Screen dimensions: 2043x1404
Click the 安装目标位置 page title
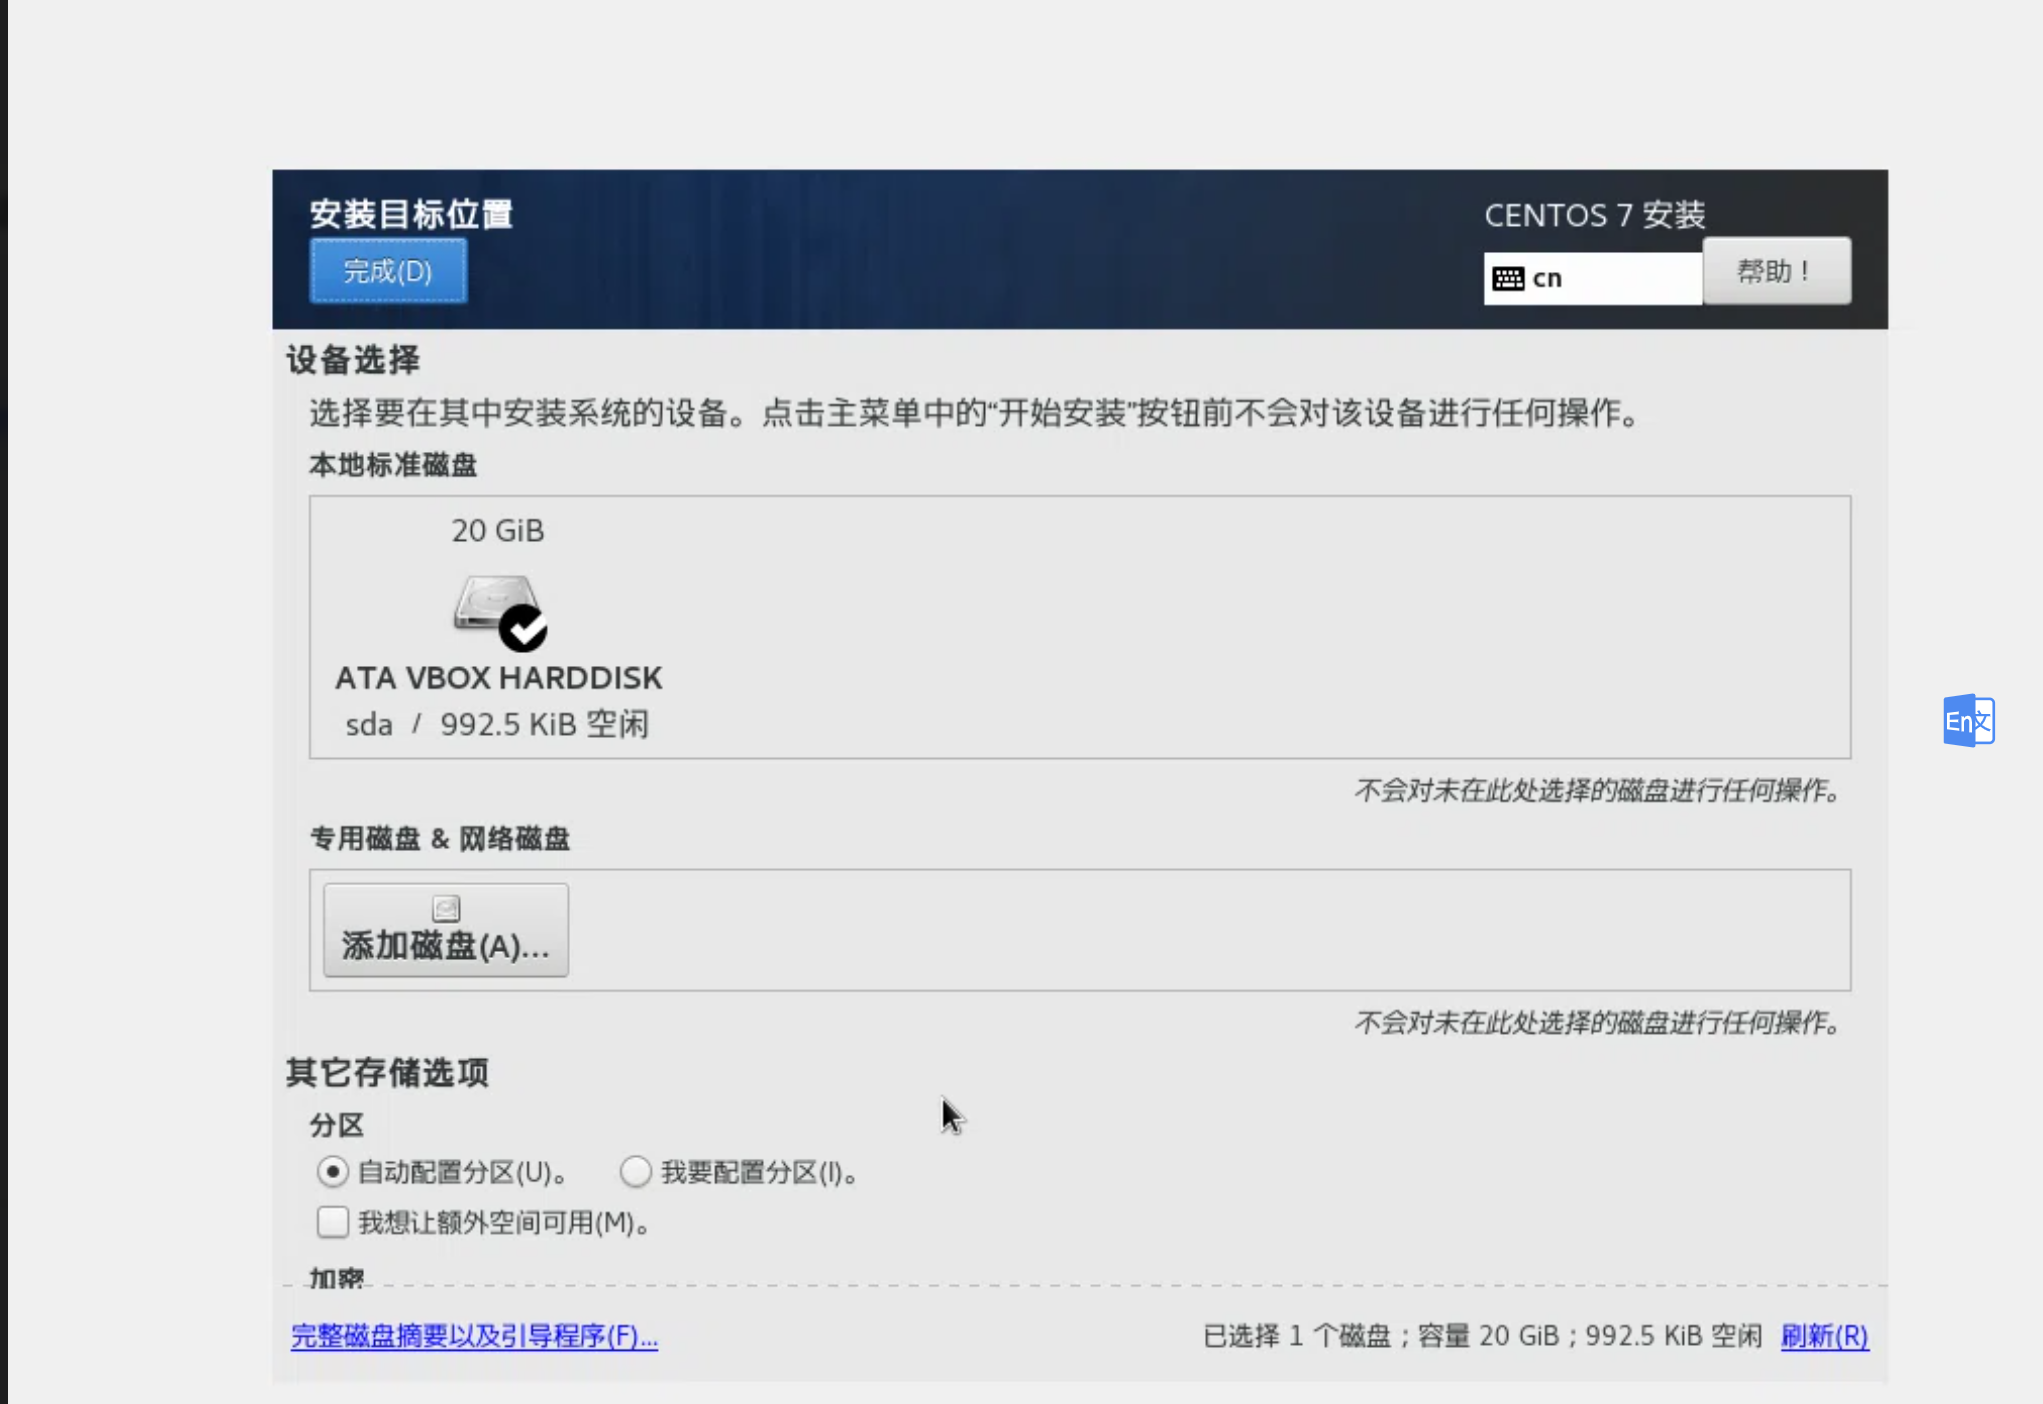(411, 214)
